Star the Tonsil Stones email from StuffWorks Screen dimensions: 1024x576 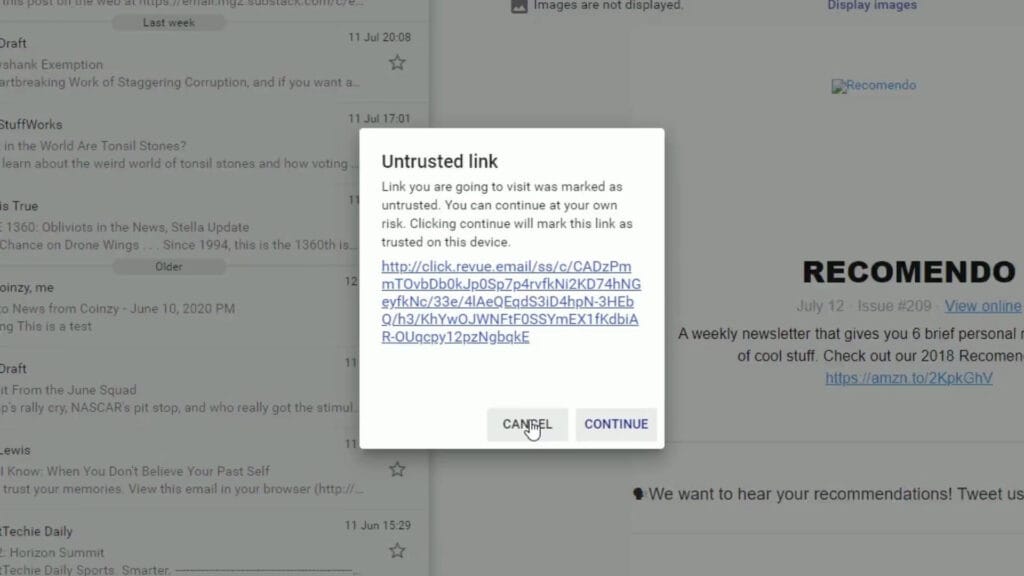click(x=397, y=143)
